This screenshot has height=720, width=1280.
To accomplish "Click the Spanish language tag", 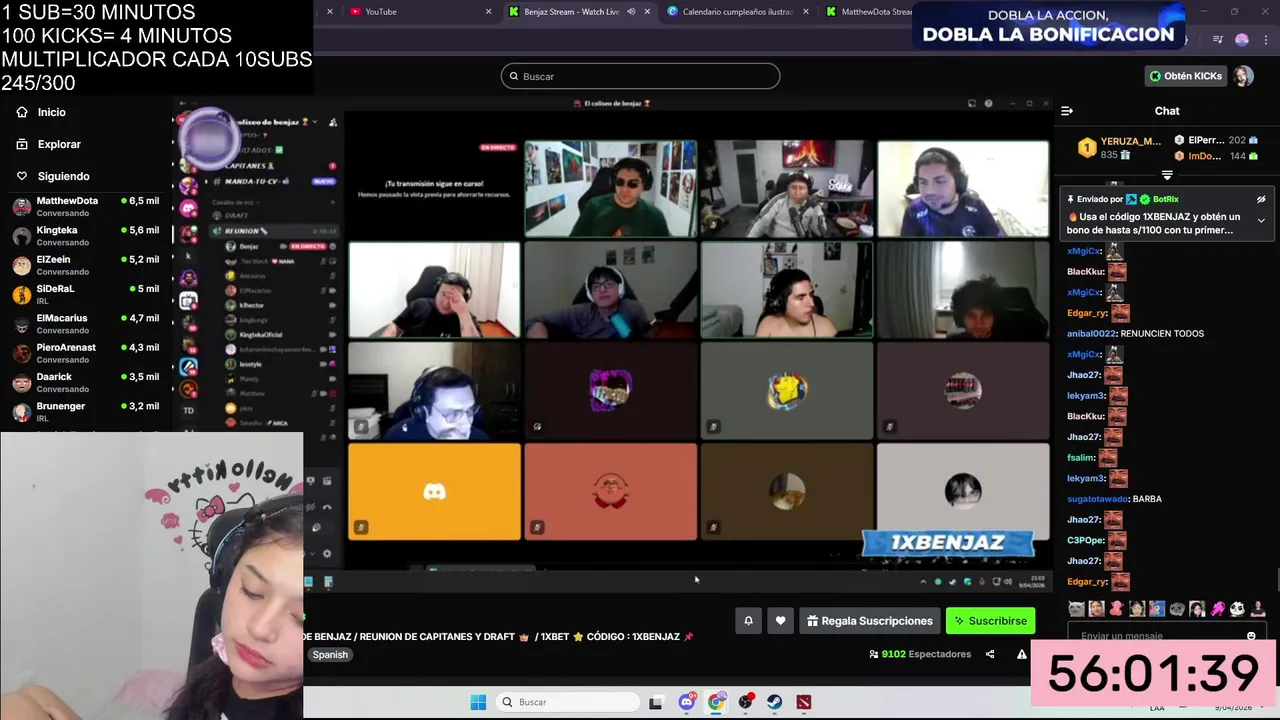I will [x=330, y=655].
